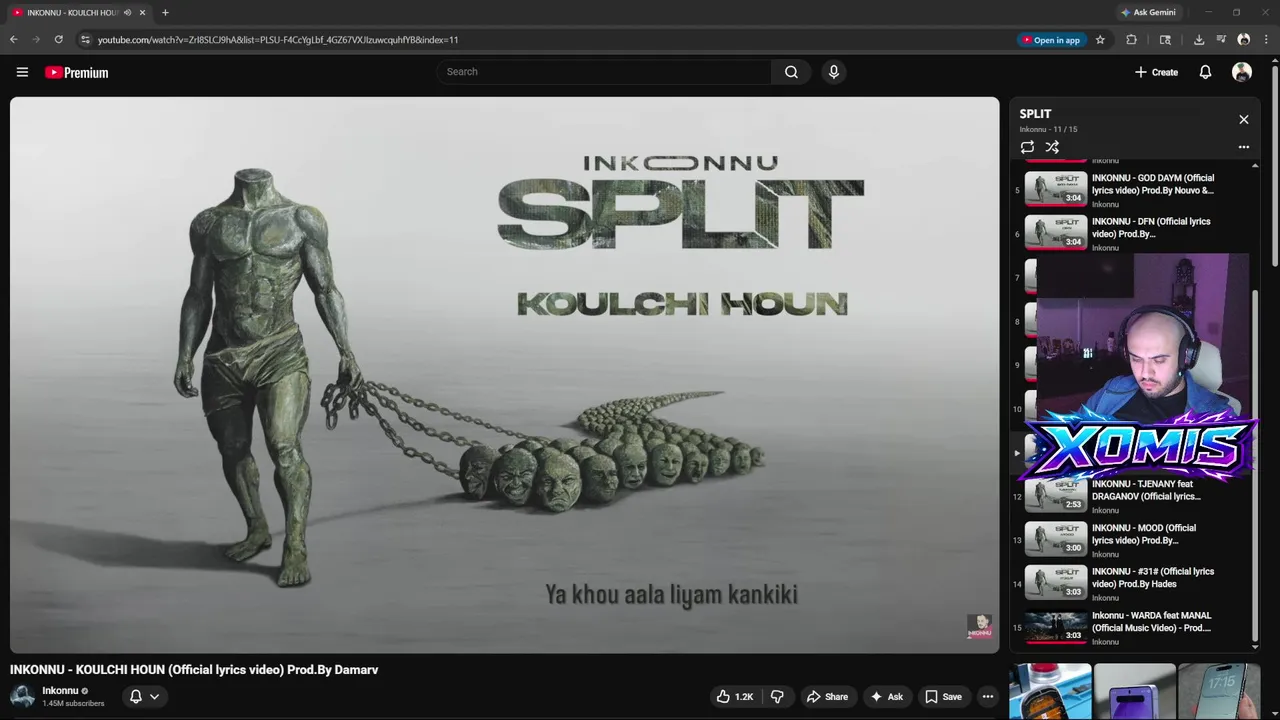Image resolution: width=1280 pixels, height=720 pixels.
Task: Click the Share button
Action: (x=827, y=697)
